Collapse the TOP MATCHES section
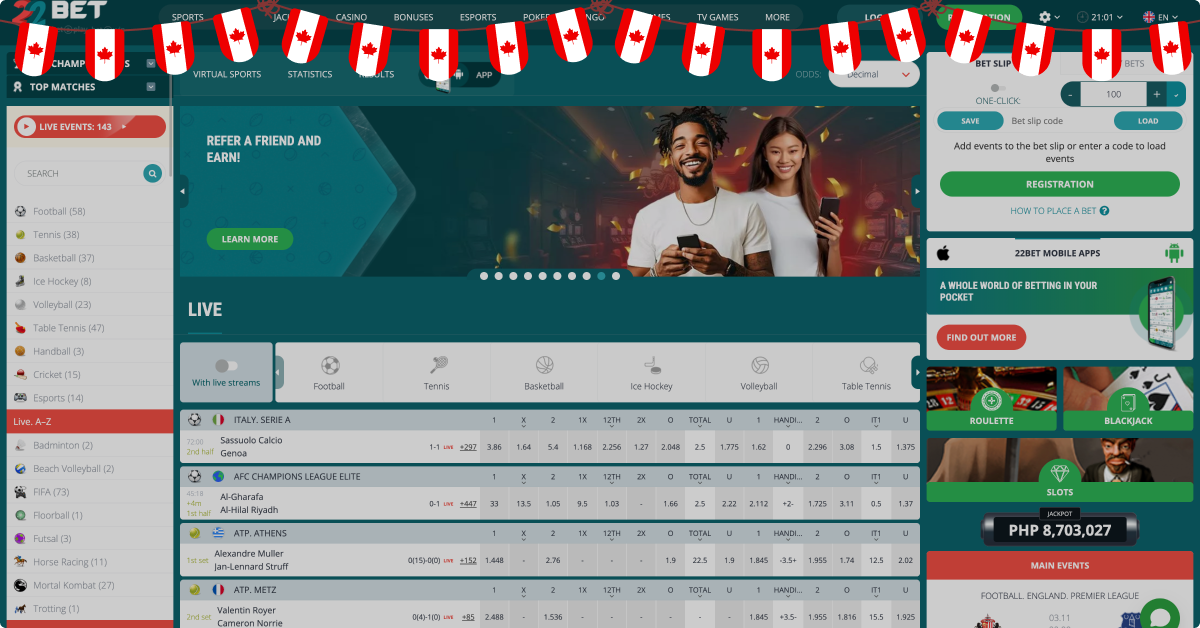Viewport: 1200px width, 628px height. point(150,87)
